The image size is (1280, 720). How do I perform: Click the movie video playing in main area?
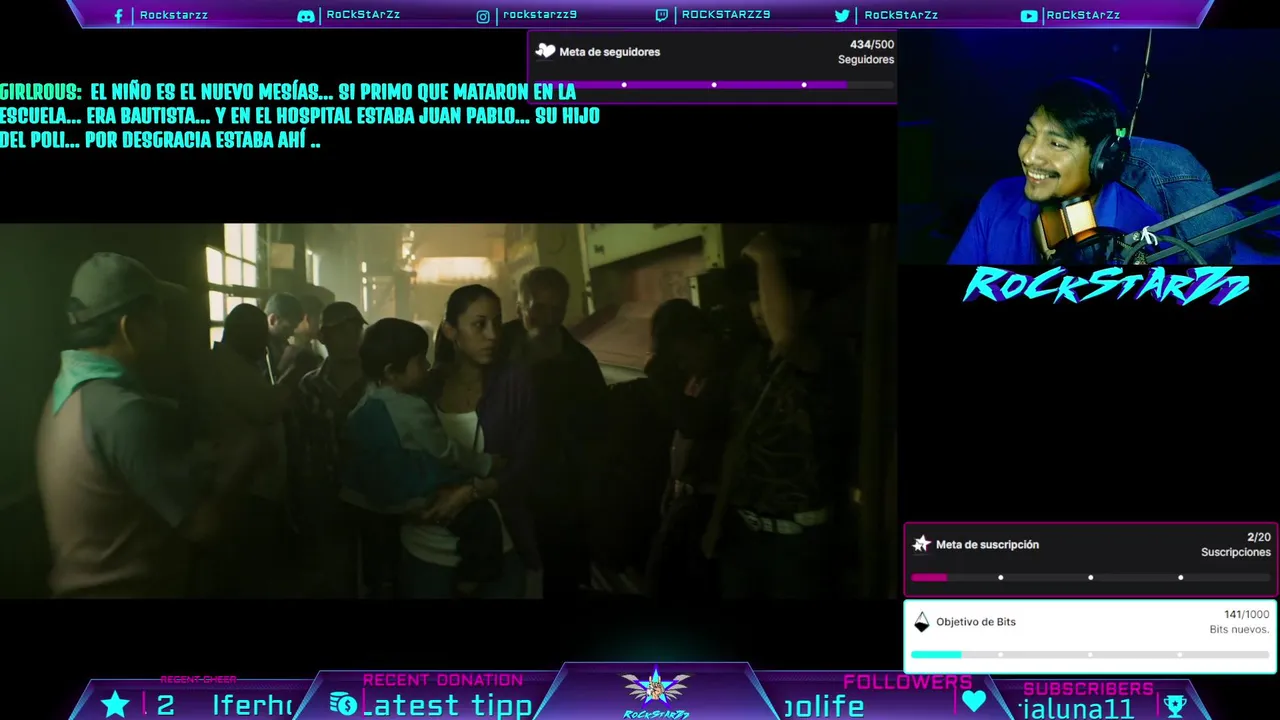(x=448, y=411)
